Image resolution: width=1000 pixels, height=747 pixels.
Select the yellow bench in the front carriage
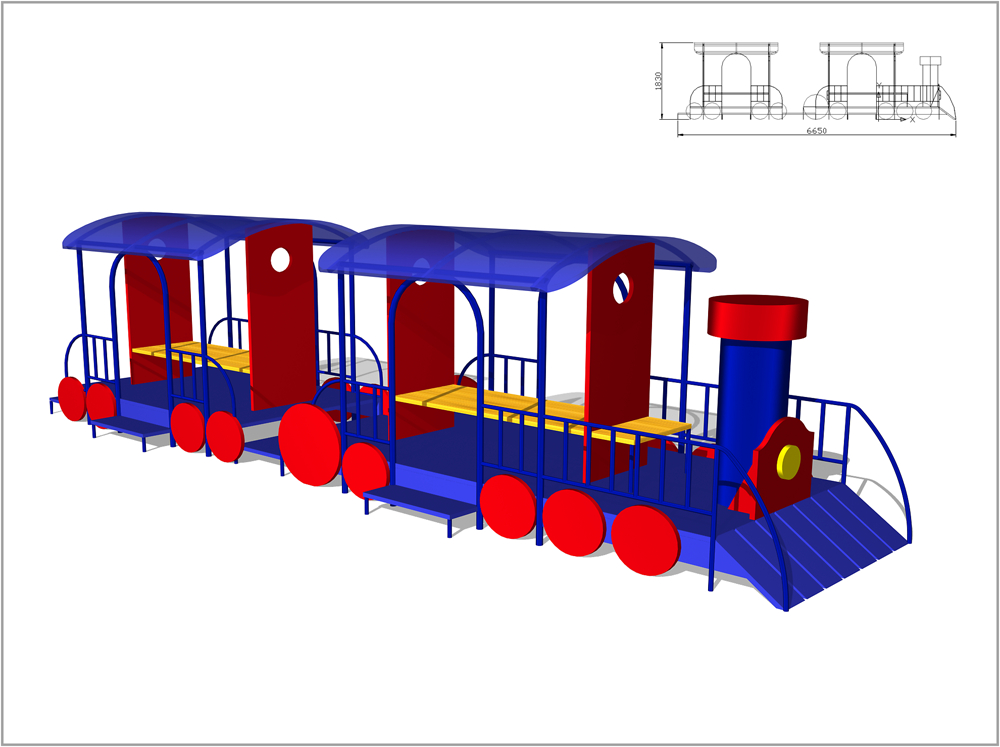540,410
